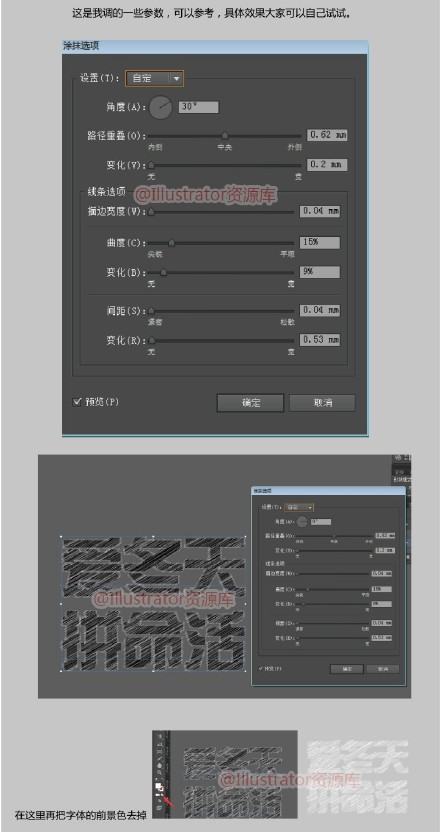Viewport: 440px width, 832px height.
Task: Click the 描边宽度 0.04 mm field in large dialog
Action: coord(320,211)
